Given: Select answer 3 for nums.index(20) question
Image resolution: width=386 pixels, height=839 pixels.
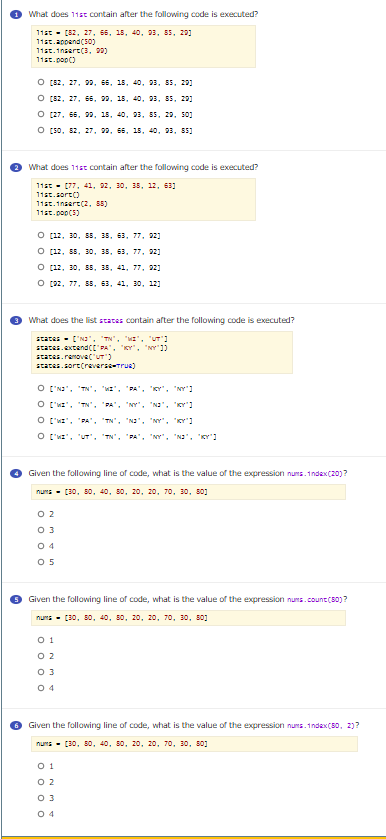Looking at the screenshot, I should click(41, 530).
